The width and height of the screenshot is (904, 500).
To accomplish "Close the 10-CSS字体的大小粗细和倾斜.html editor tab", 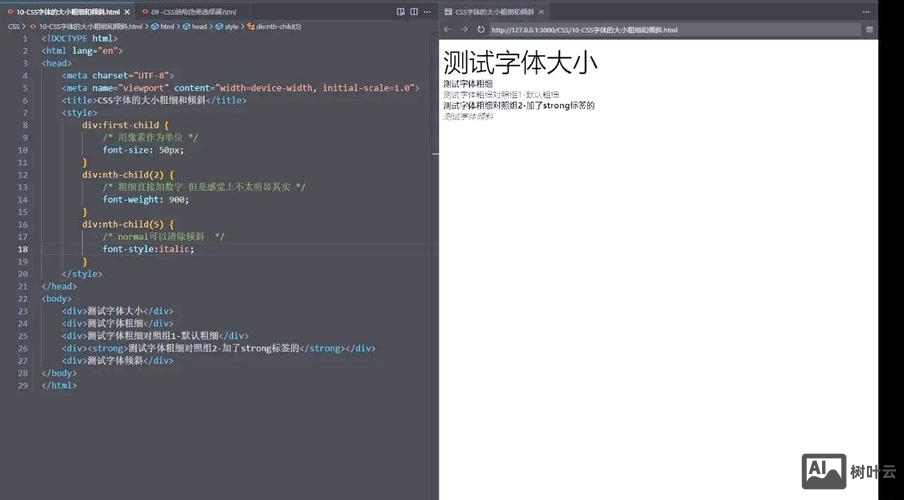I will 127,12.
